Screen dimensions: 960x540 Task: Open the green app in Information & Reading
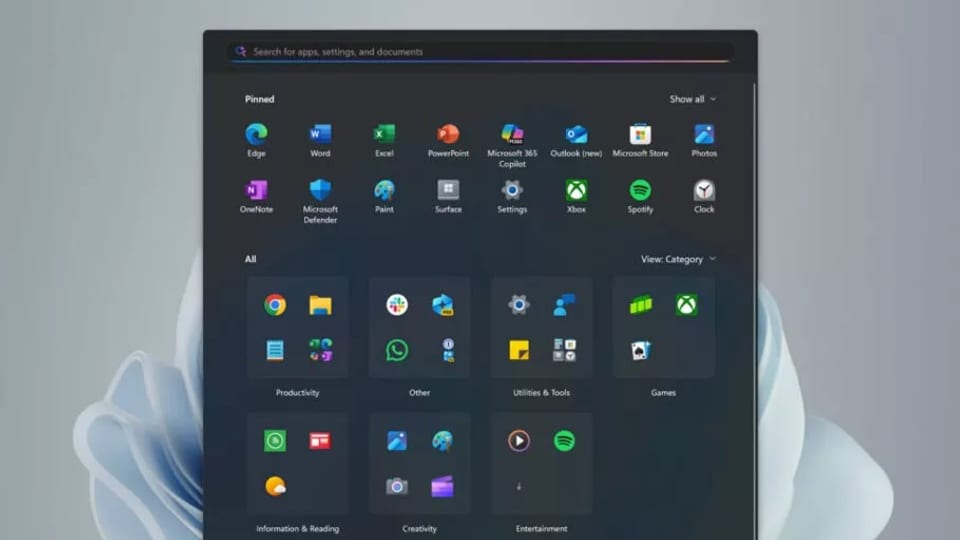pyautogui.click(x=275, y=441)
